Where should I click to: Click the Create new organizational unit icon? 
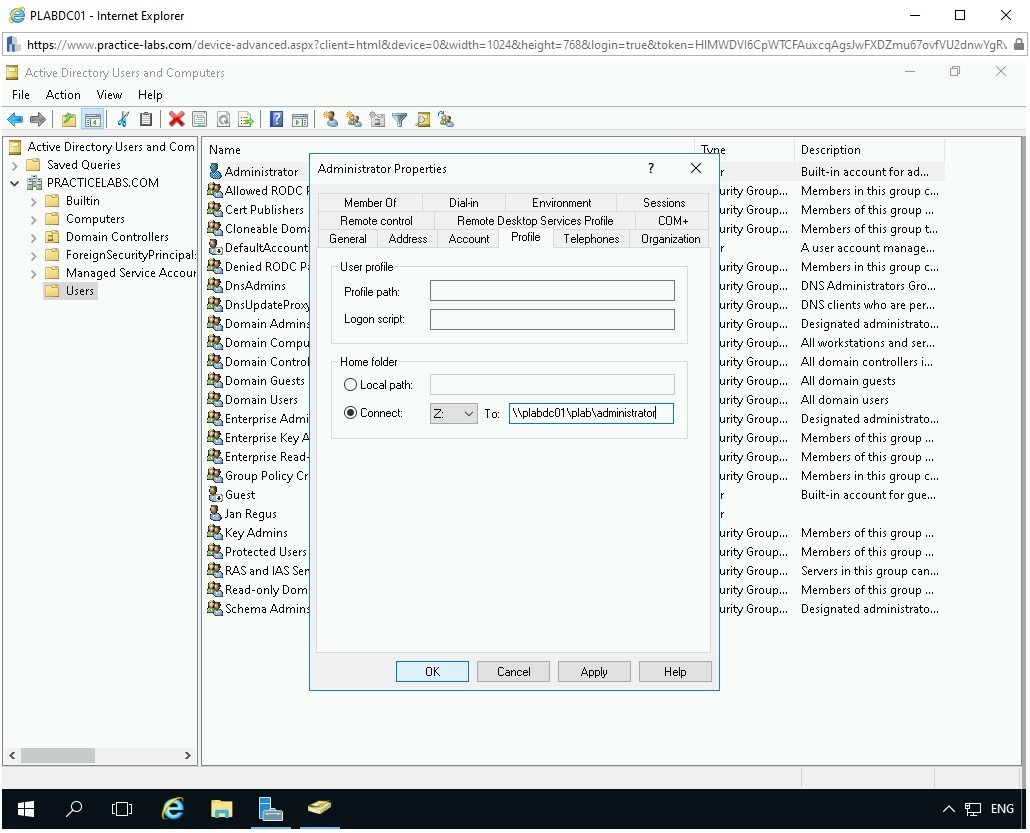(377, 120)
